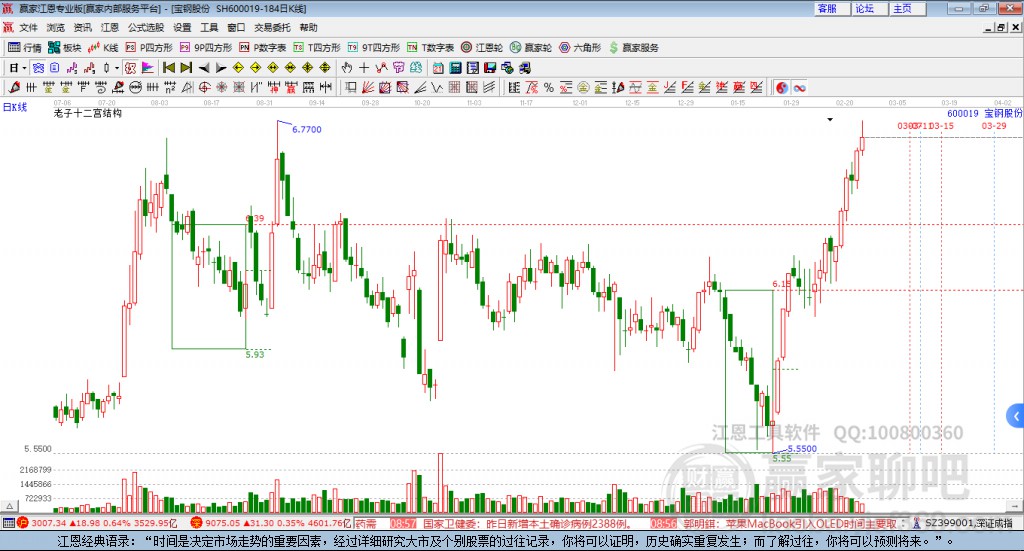Open the T四方形 tool
Screen dimensions: 1024x551
[317, 48]
